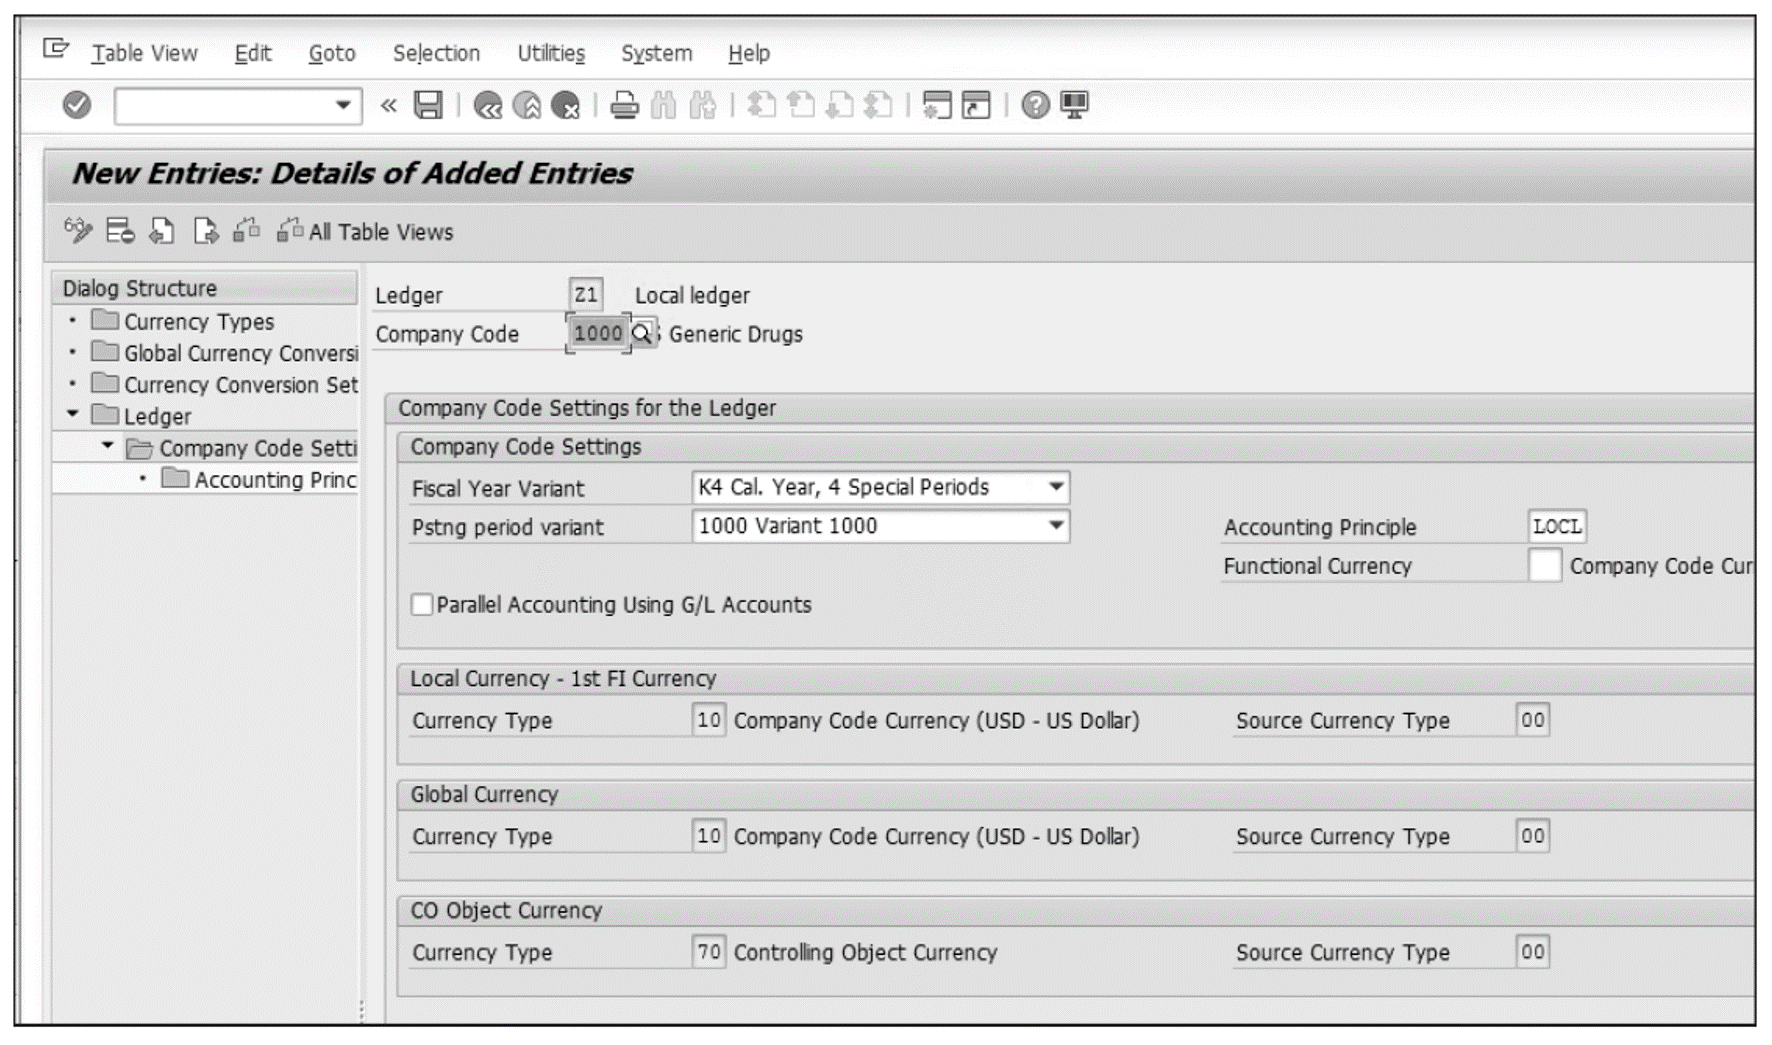Enable Parallel Accounting Using G/L Accounts
This screenshot has height=1045, width=1772.
click(x=421, y=604)
